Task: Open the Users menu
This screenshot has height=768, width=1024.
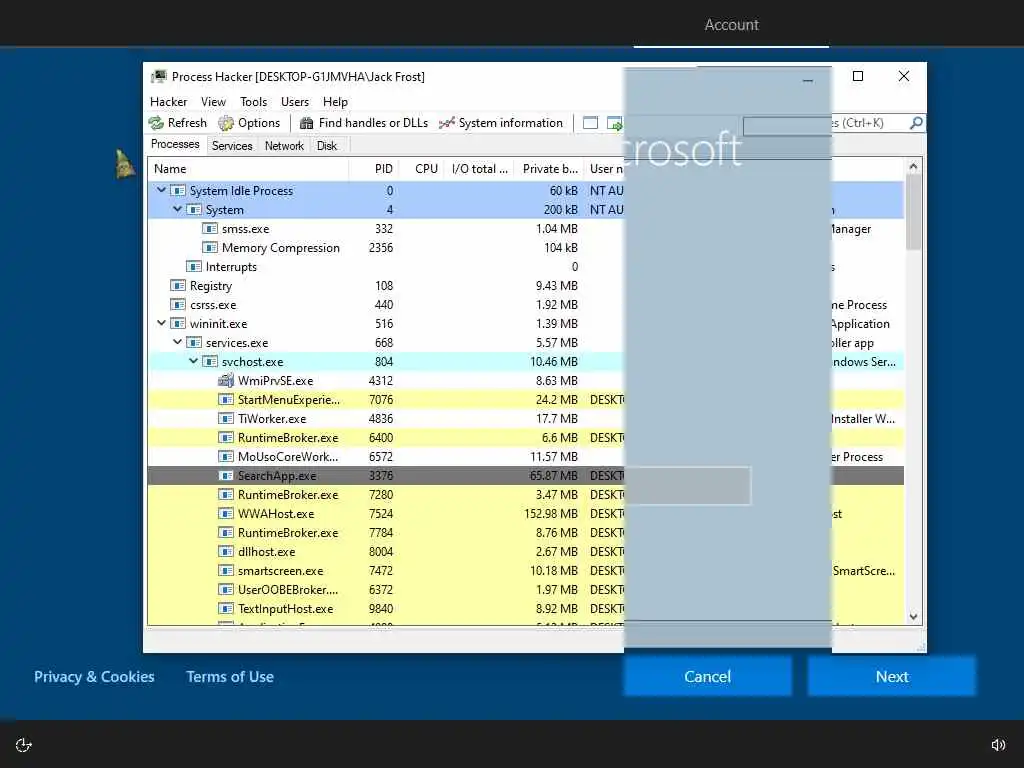Action: coord(295,102)
